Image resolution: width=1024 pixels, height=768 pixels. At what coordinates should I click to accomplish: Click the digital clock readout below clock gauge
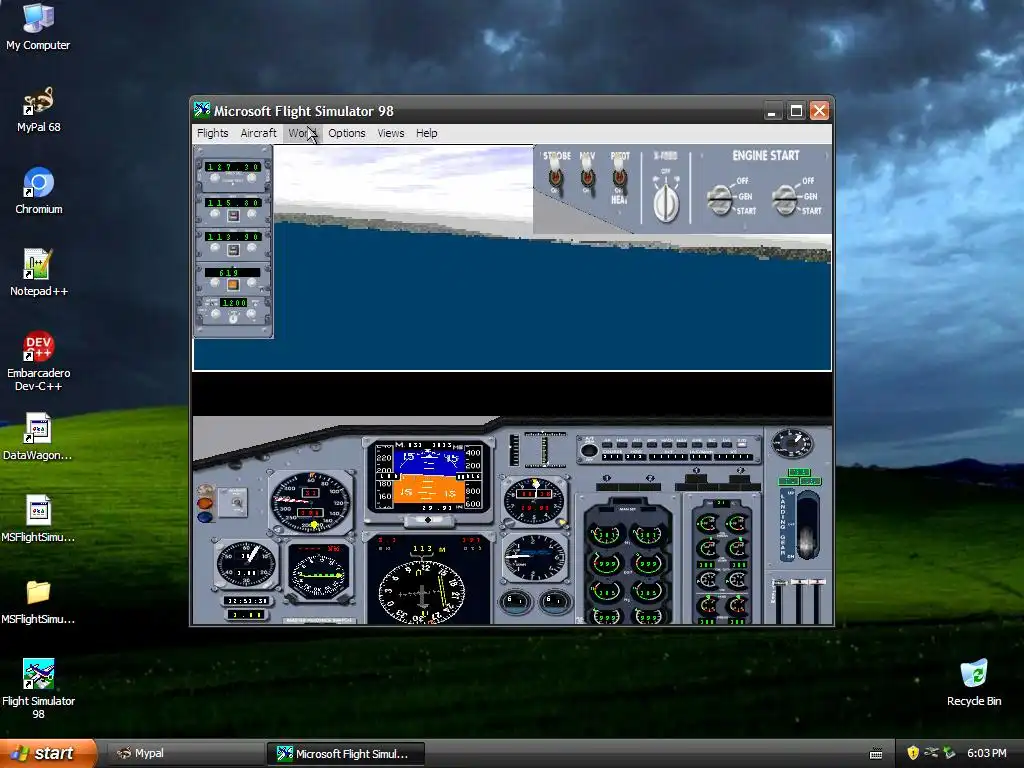(246, 600)
